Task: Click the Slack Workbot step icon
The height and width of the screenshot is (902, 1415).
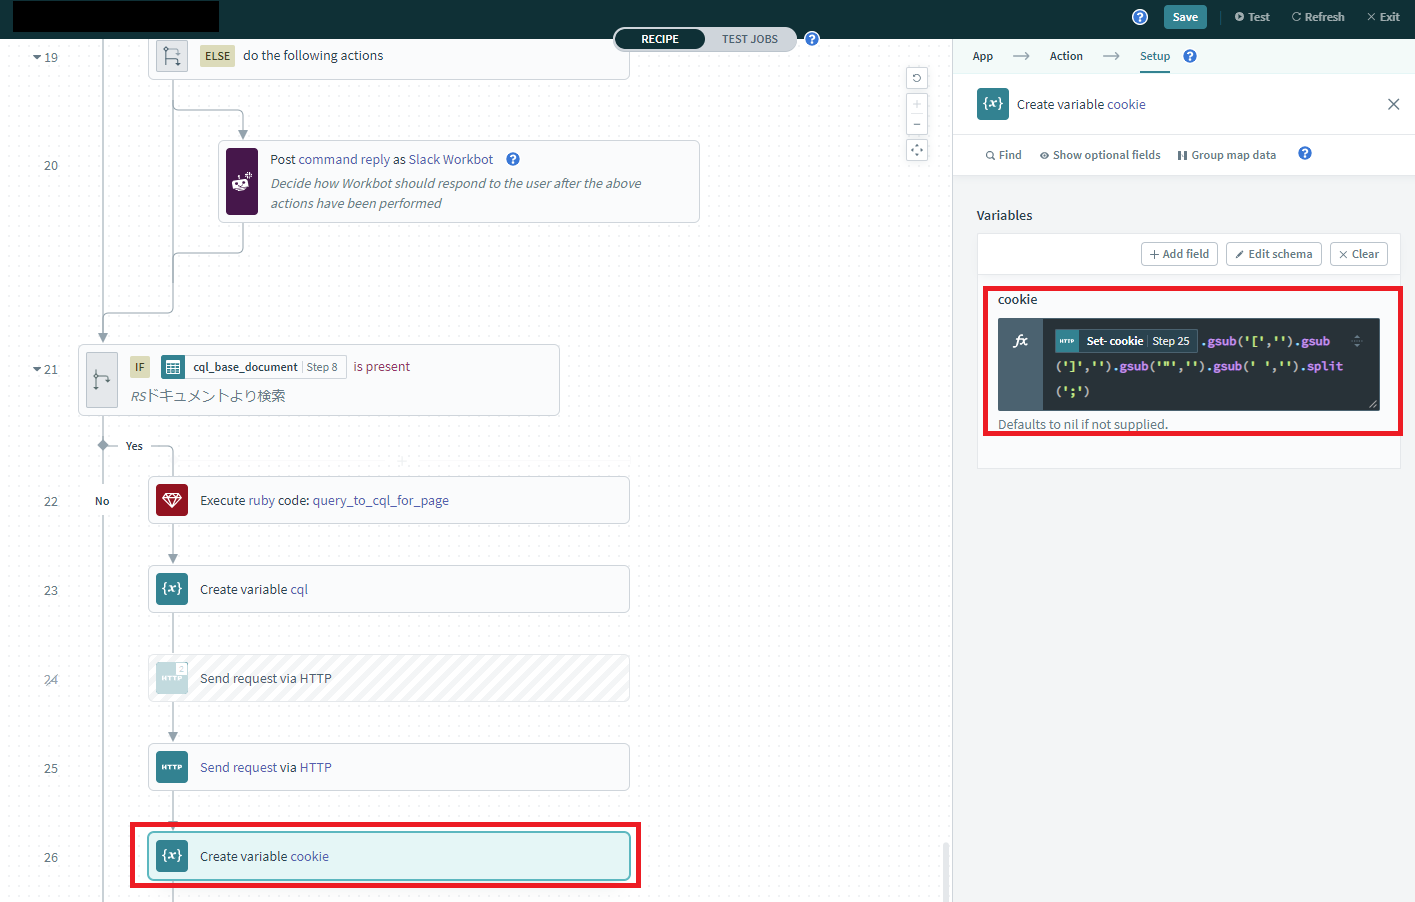Action: coord(242,181)
